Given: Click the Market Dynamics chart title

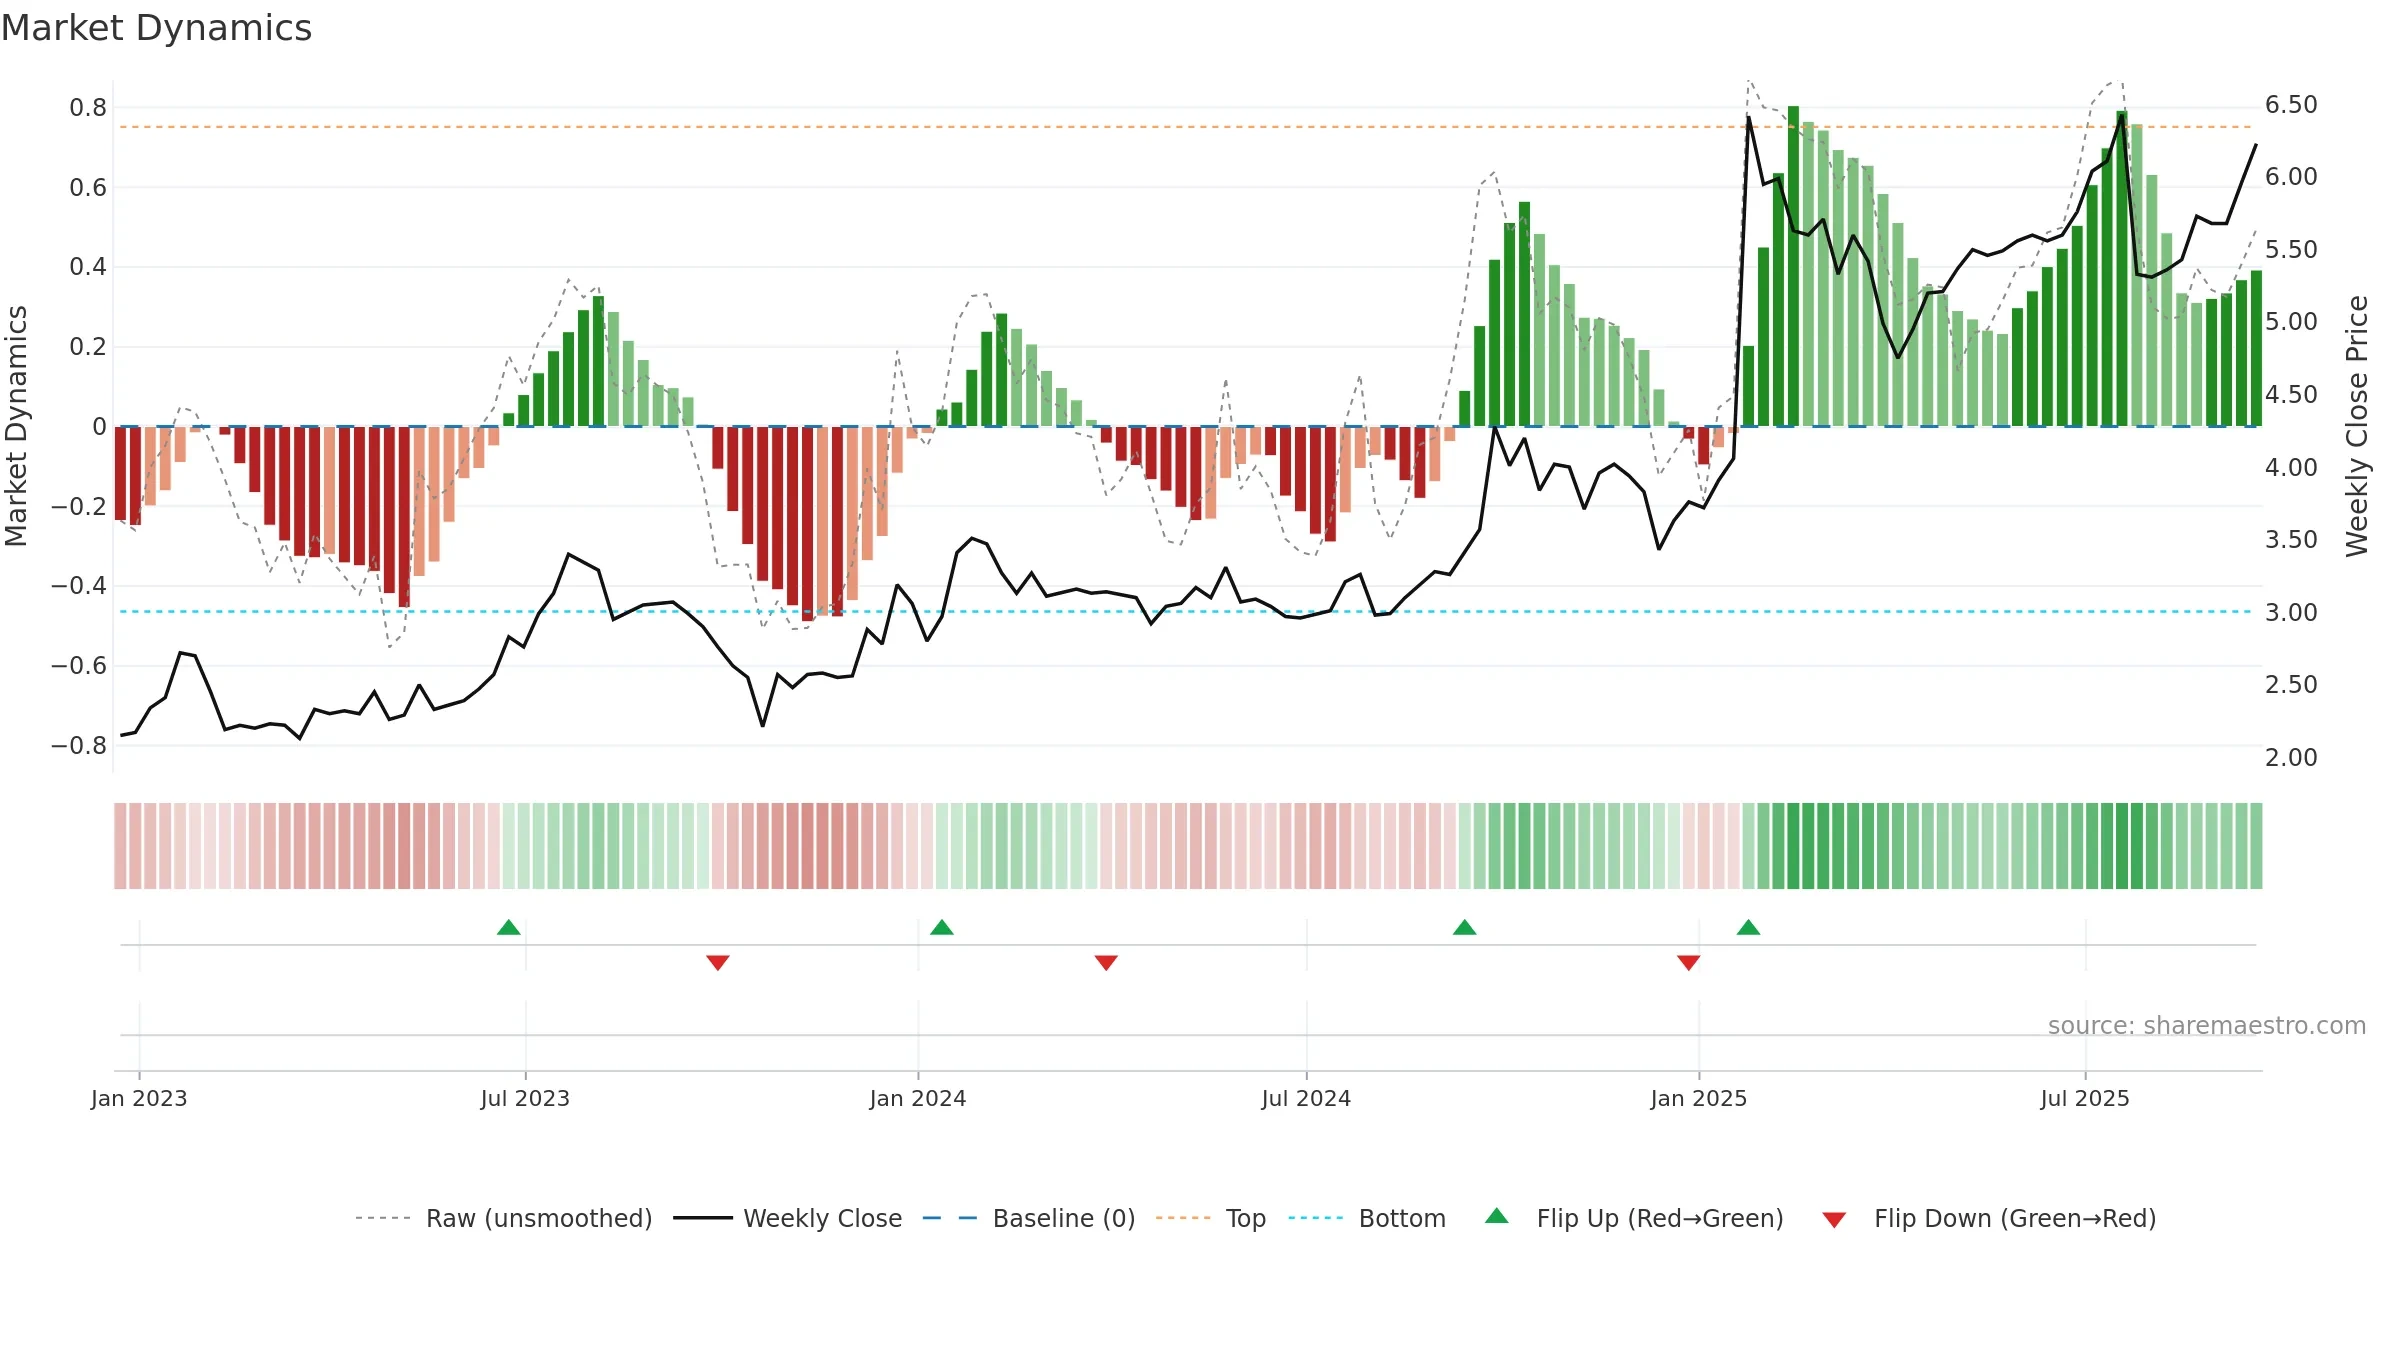Looking at the screenshot, I should pos(156,28).
